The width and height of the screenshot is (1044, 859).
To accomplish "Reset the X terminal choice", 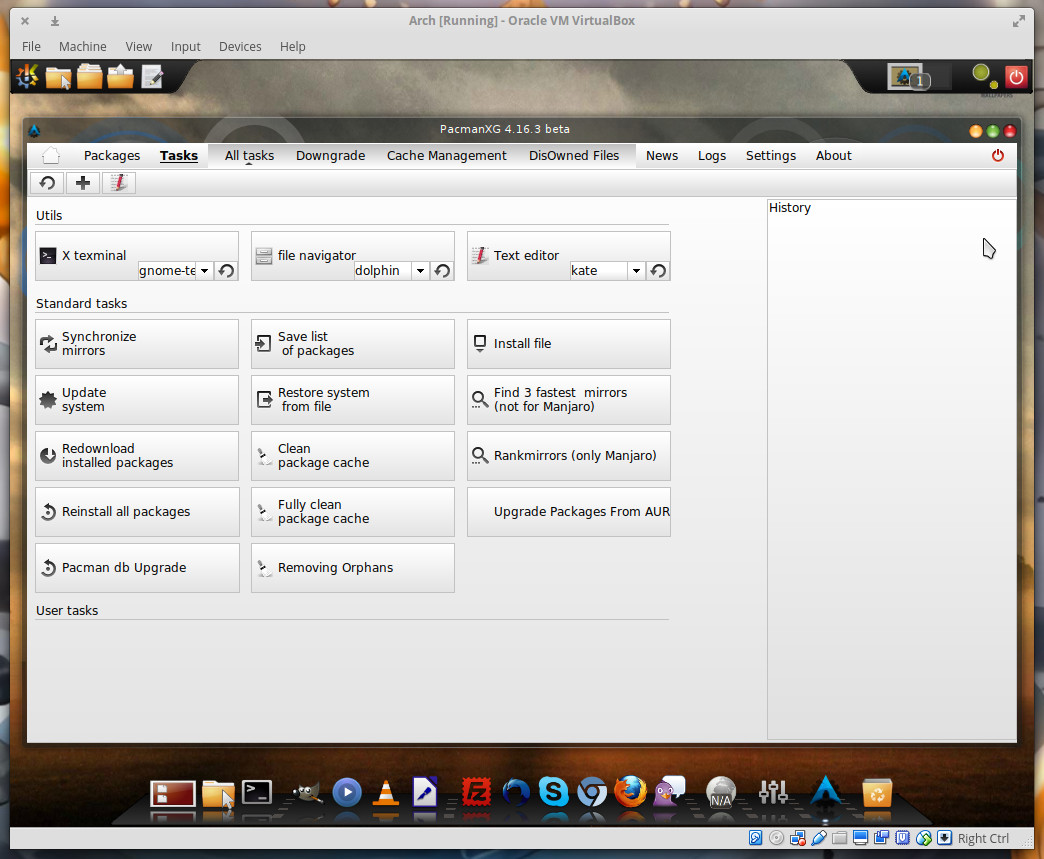I will coord(226,270).
